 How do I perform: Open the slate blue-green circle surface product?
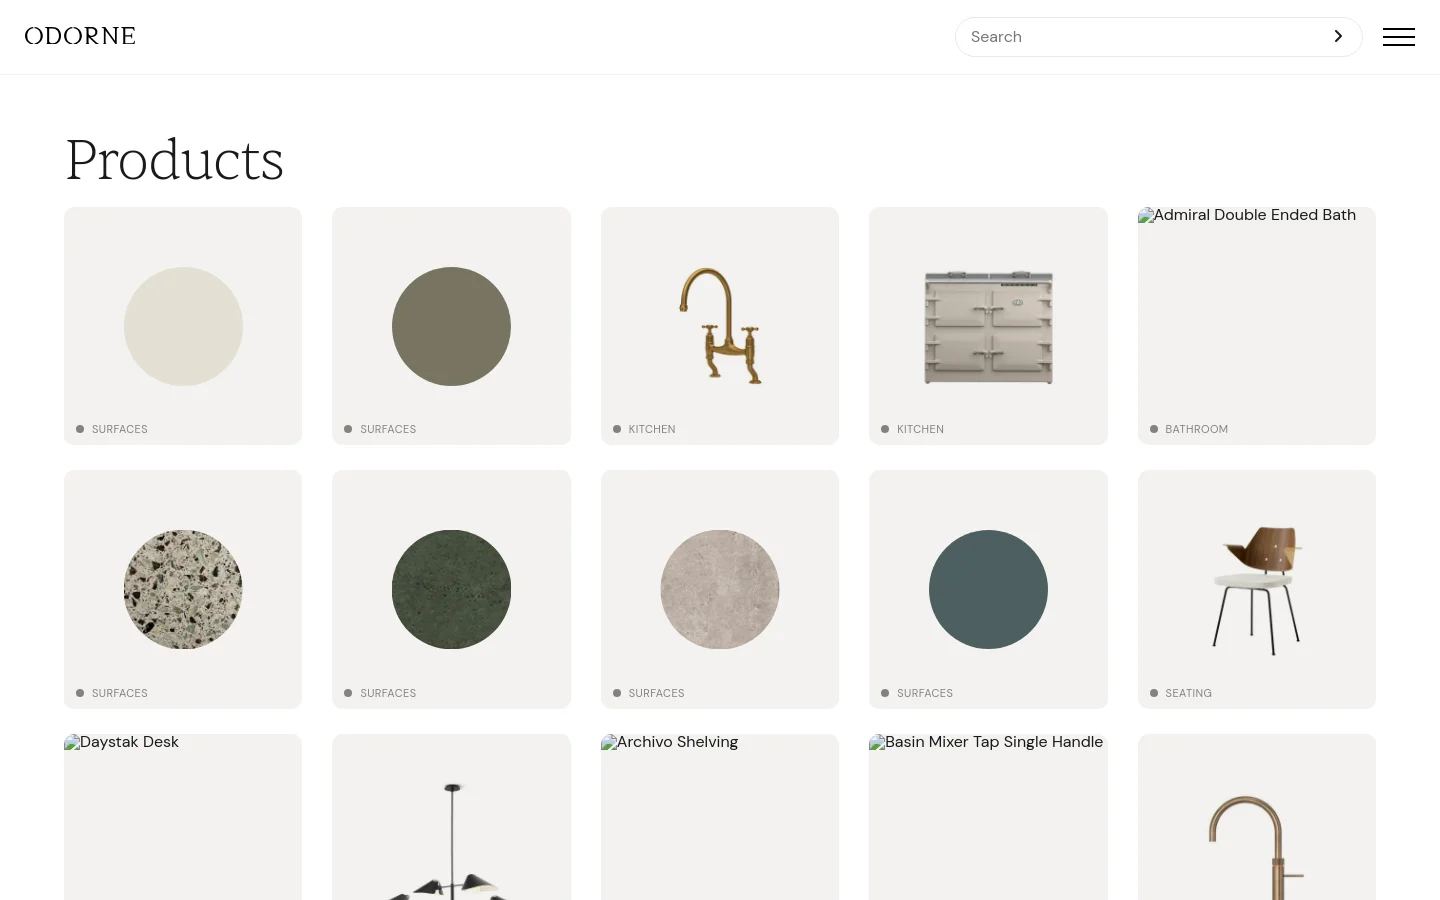pyautogui.click(x=988, y=589)
